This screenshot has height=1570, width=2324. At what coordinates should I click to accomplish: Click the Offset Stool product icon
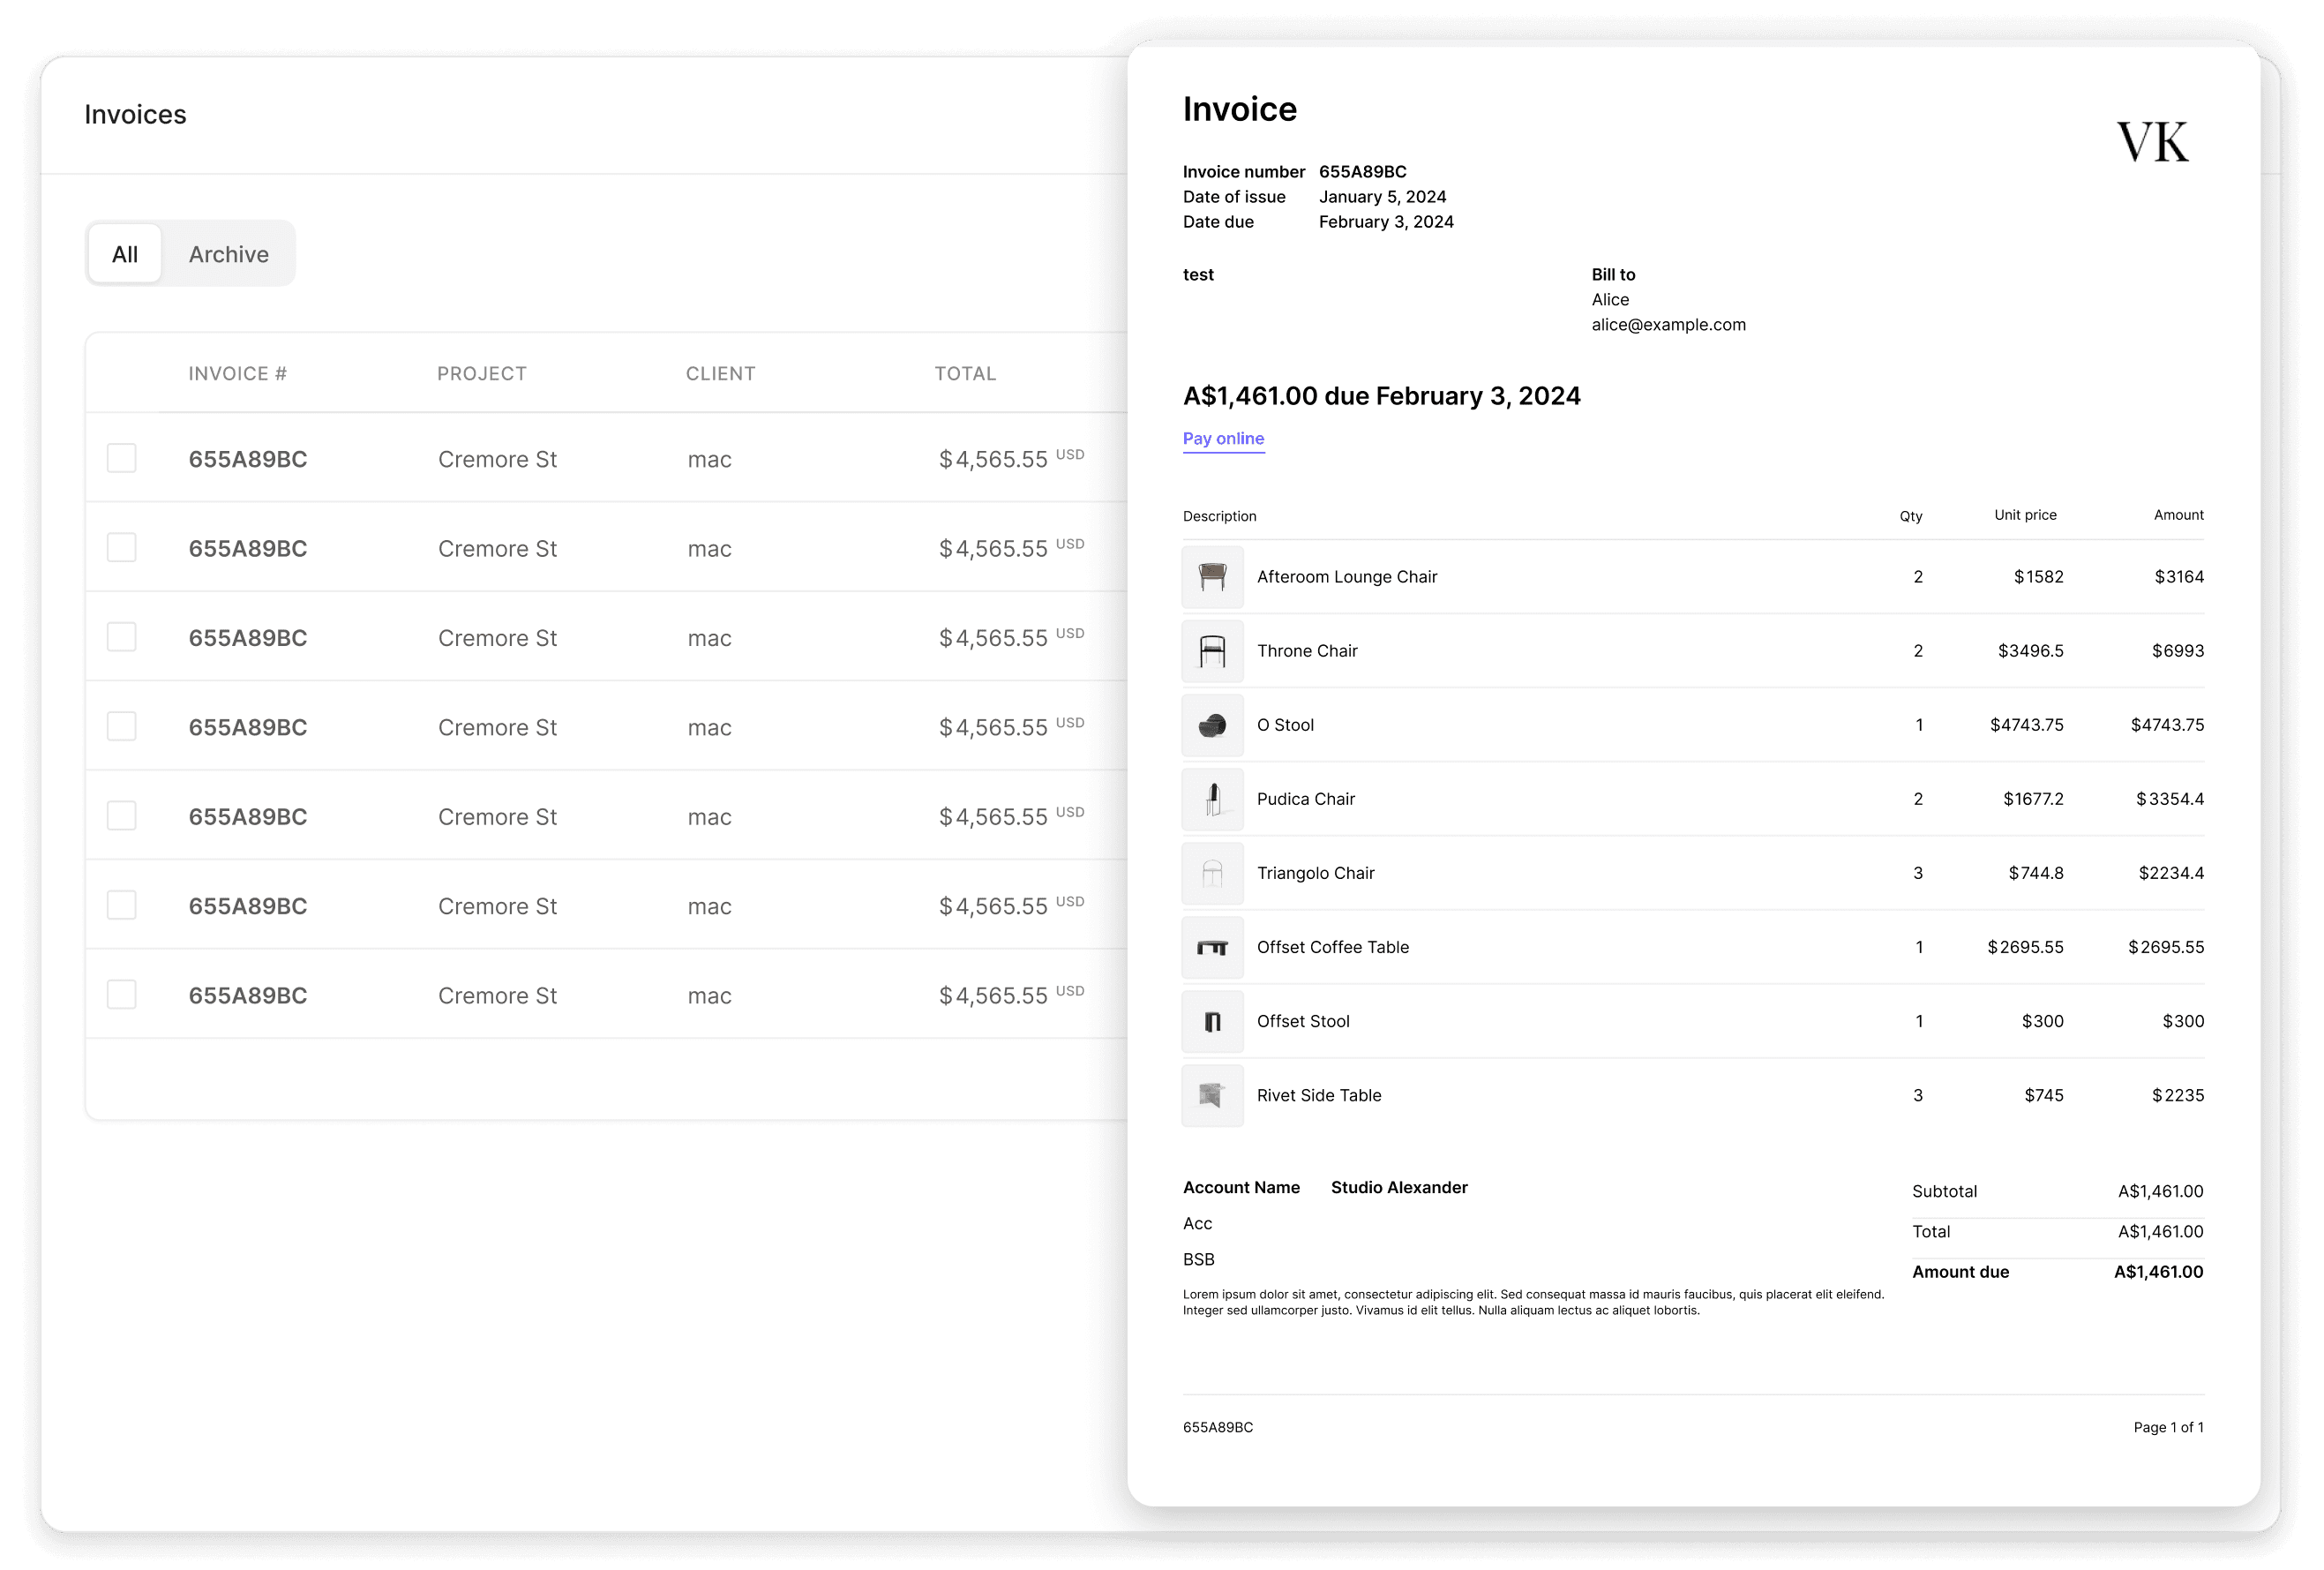[x=1212, y=1021]
